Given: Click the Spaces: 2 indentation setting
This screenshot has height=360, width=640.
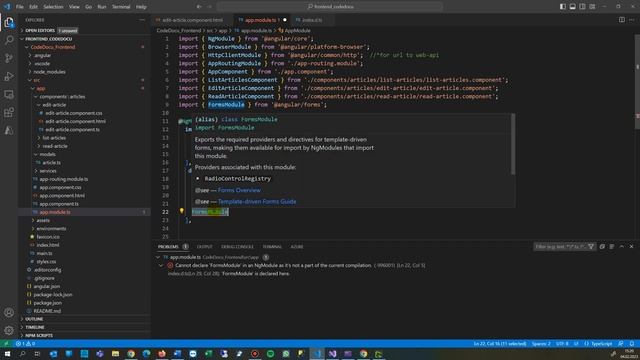Looking at the screenshot, I should (x=541, y=344).
